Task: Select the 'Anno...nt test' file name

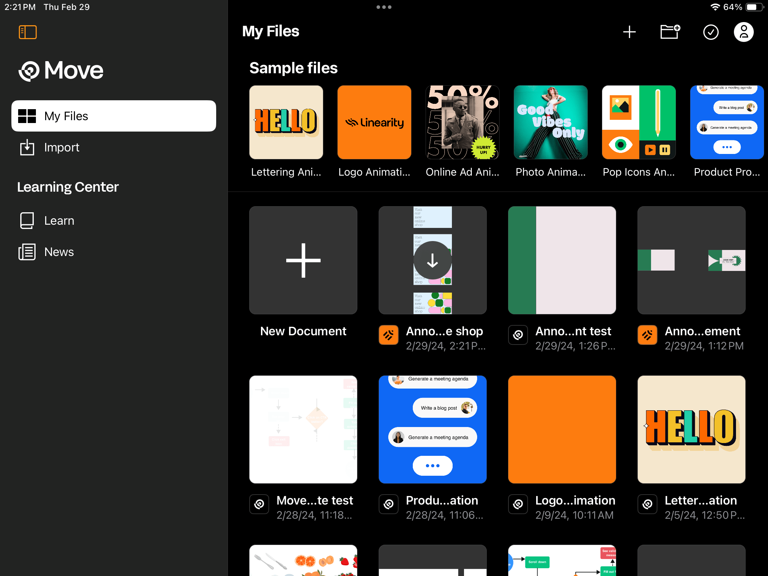Action: [x=573, y=332]
